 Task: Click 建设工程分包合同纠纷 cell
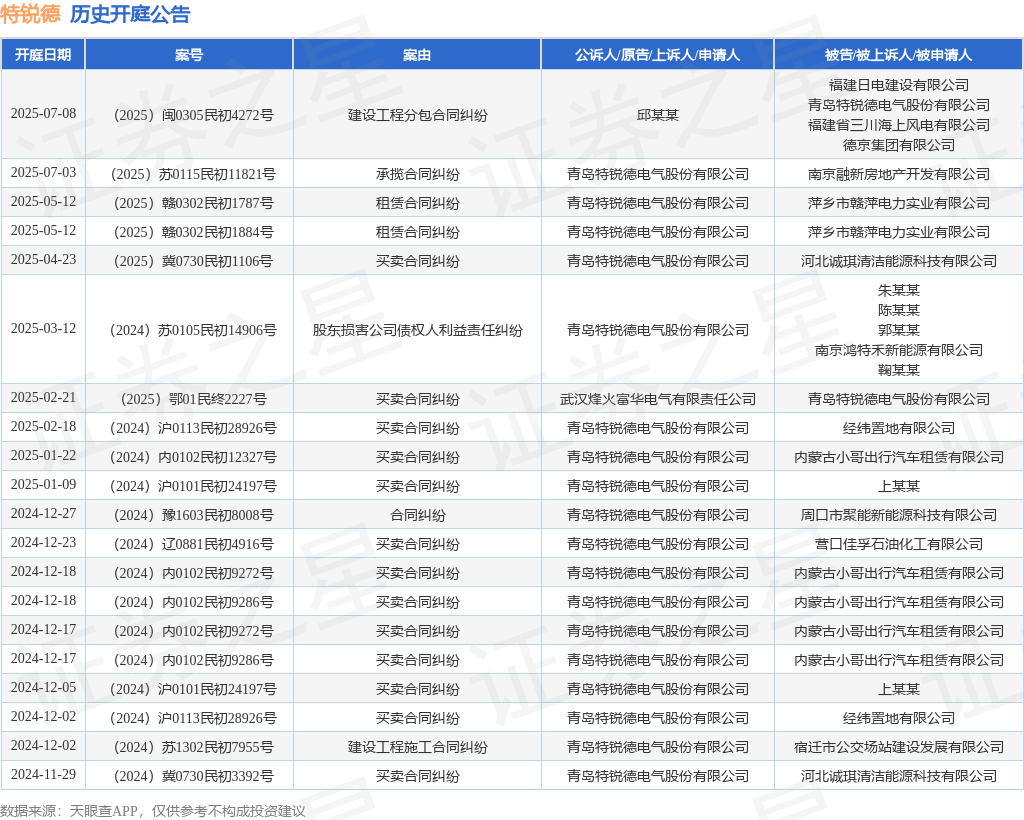tap(417, 116)
